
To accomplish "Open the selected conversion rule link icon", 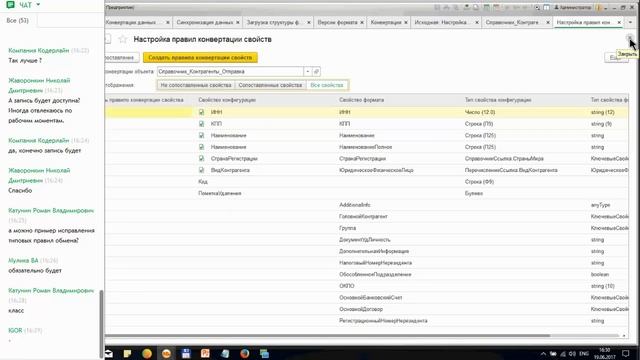I will pyautogui.click(x=316, y=71).
